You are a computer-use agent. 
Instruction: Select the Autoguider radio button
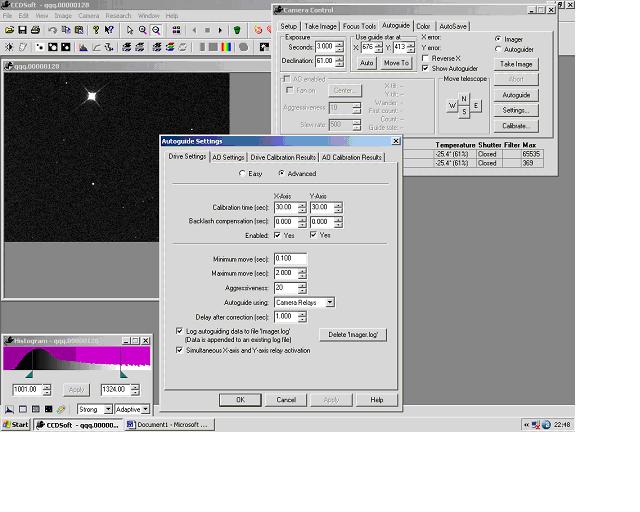(x=498, y=49)
